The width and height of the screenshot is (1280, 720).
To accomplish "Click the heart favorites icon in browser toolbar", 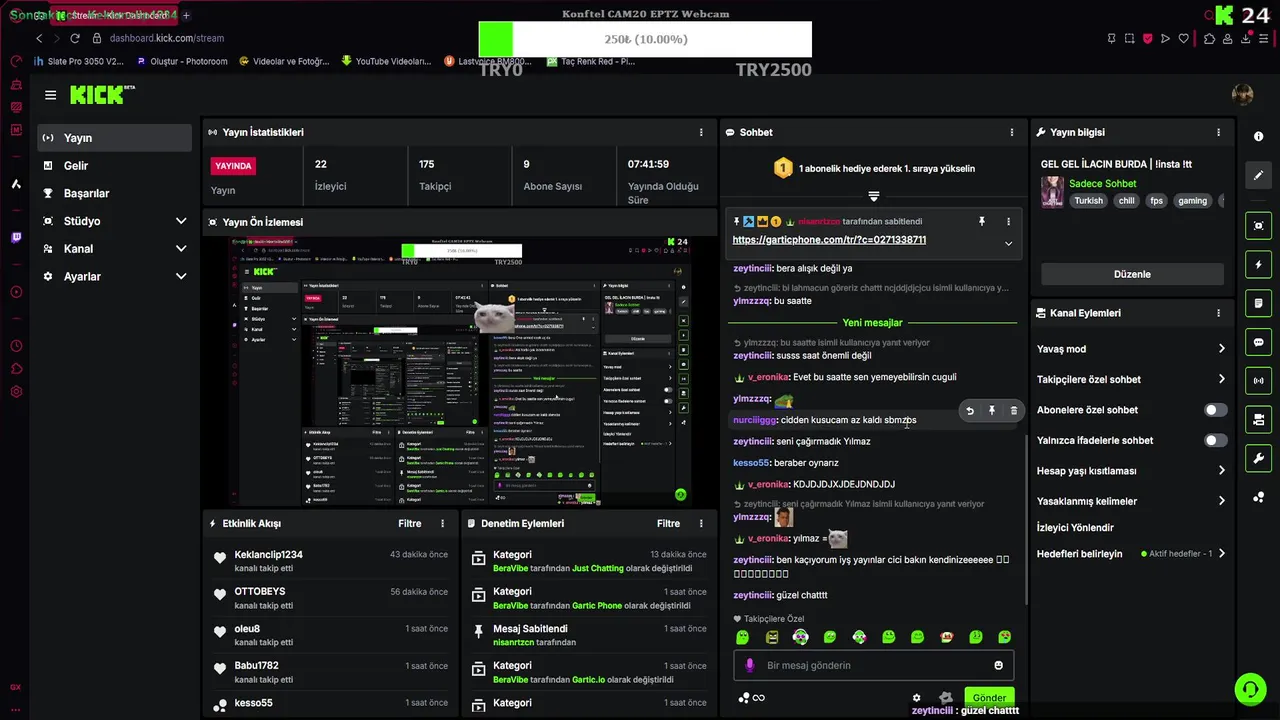I will 1184,39.
